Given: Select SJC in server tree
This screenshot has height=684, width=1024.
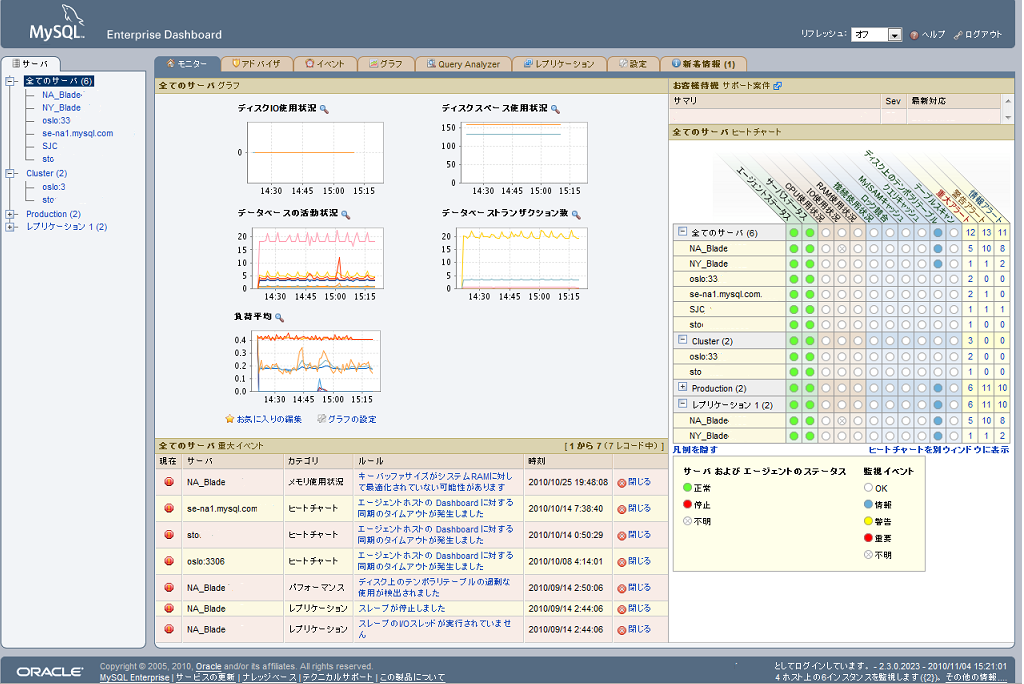Looking at the screenshot, I should click(x=50, y=146).
